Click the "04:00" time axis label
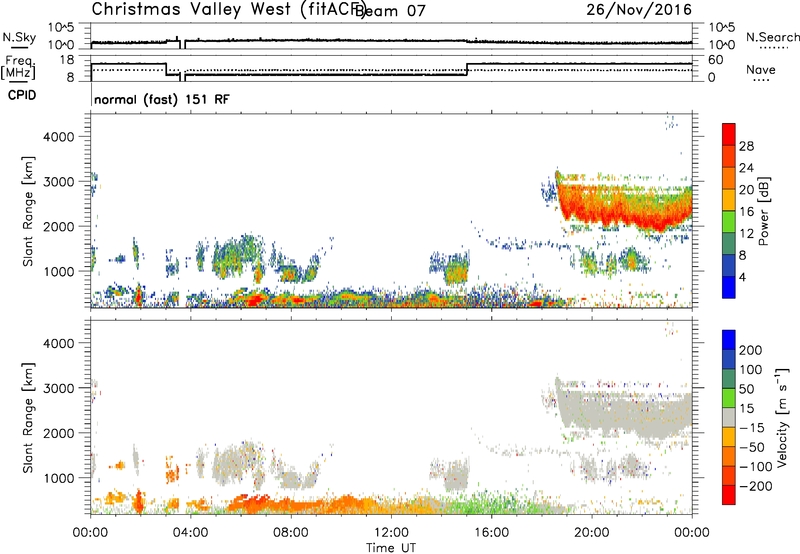The image size is (800, 554). pyautogui.click(x=190, y=533)
